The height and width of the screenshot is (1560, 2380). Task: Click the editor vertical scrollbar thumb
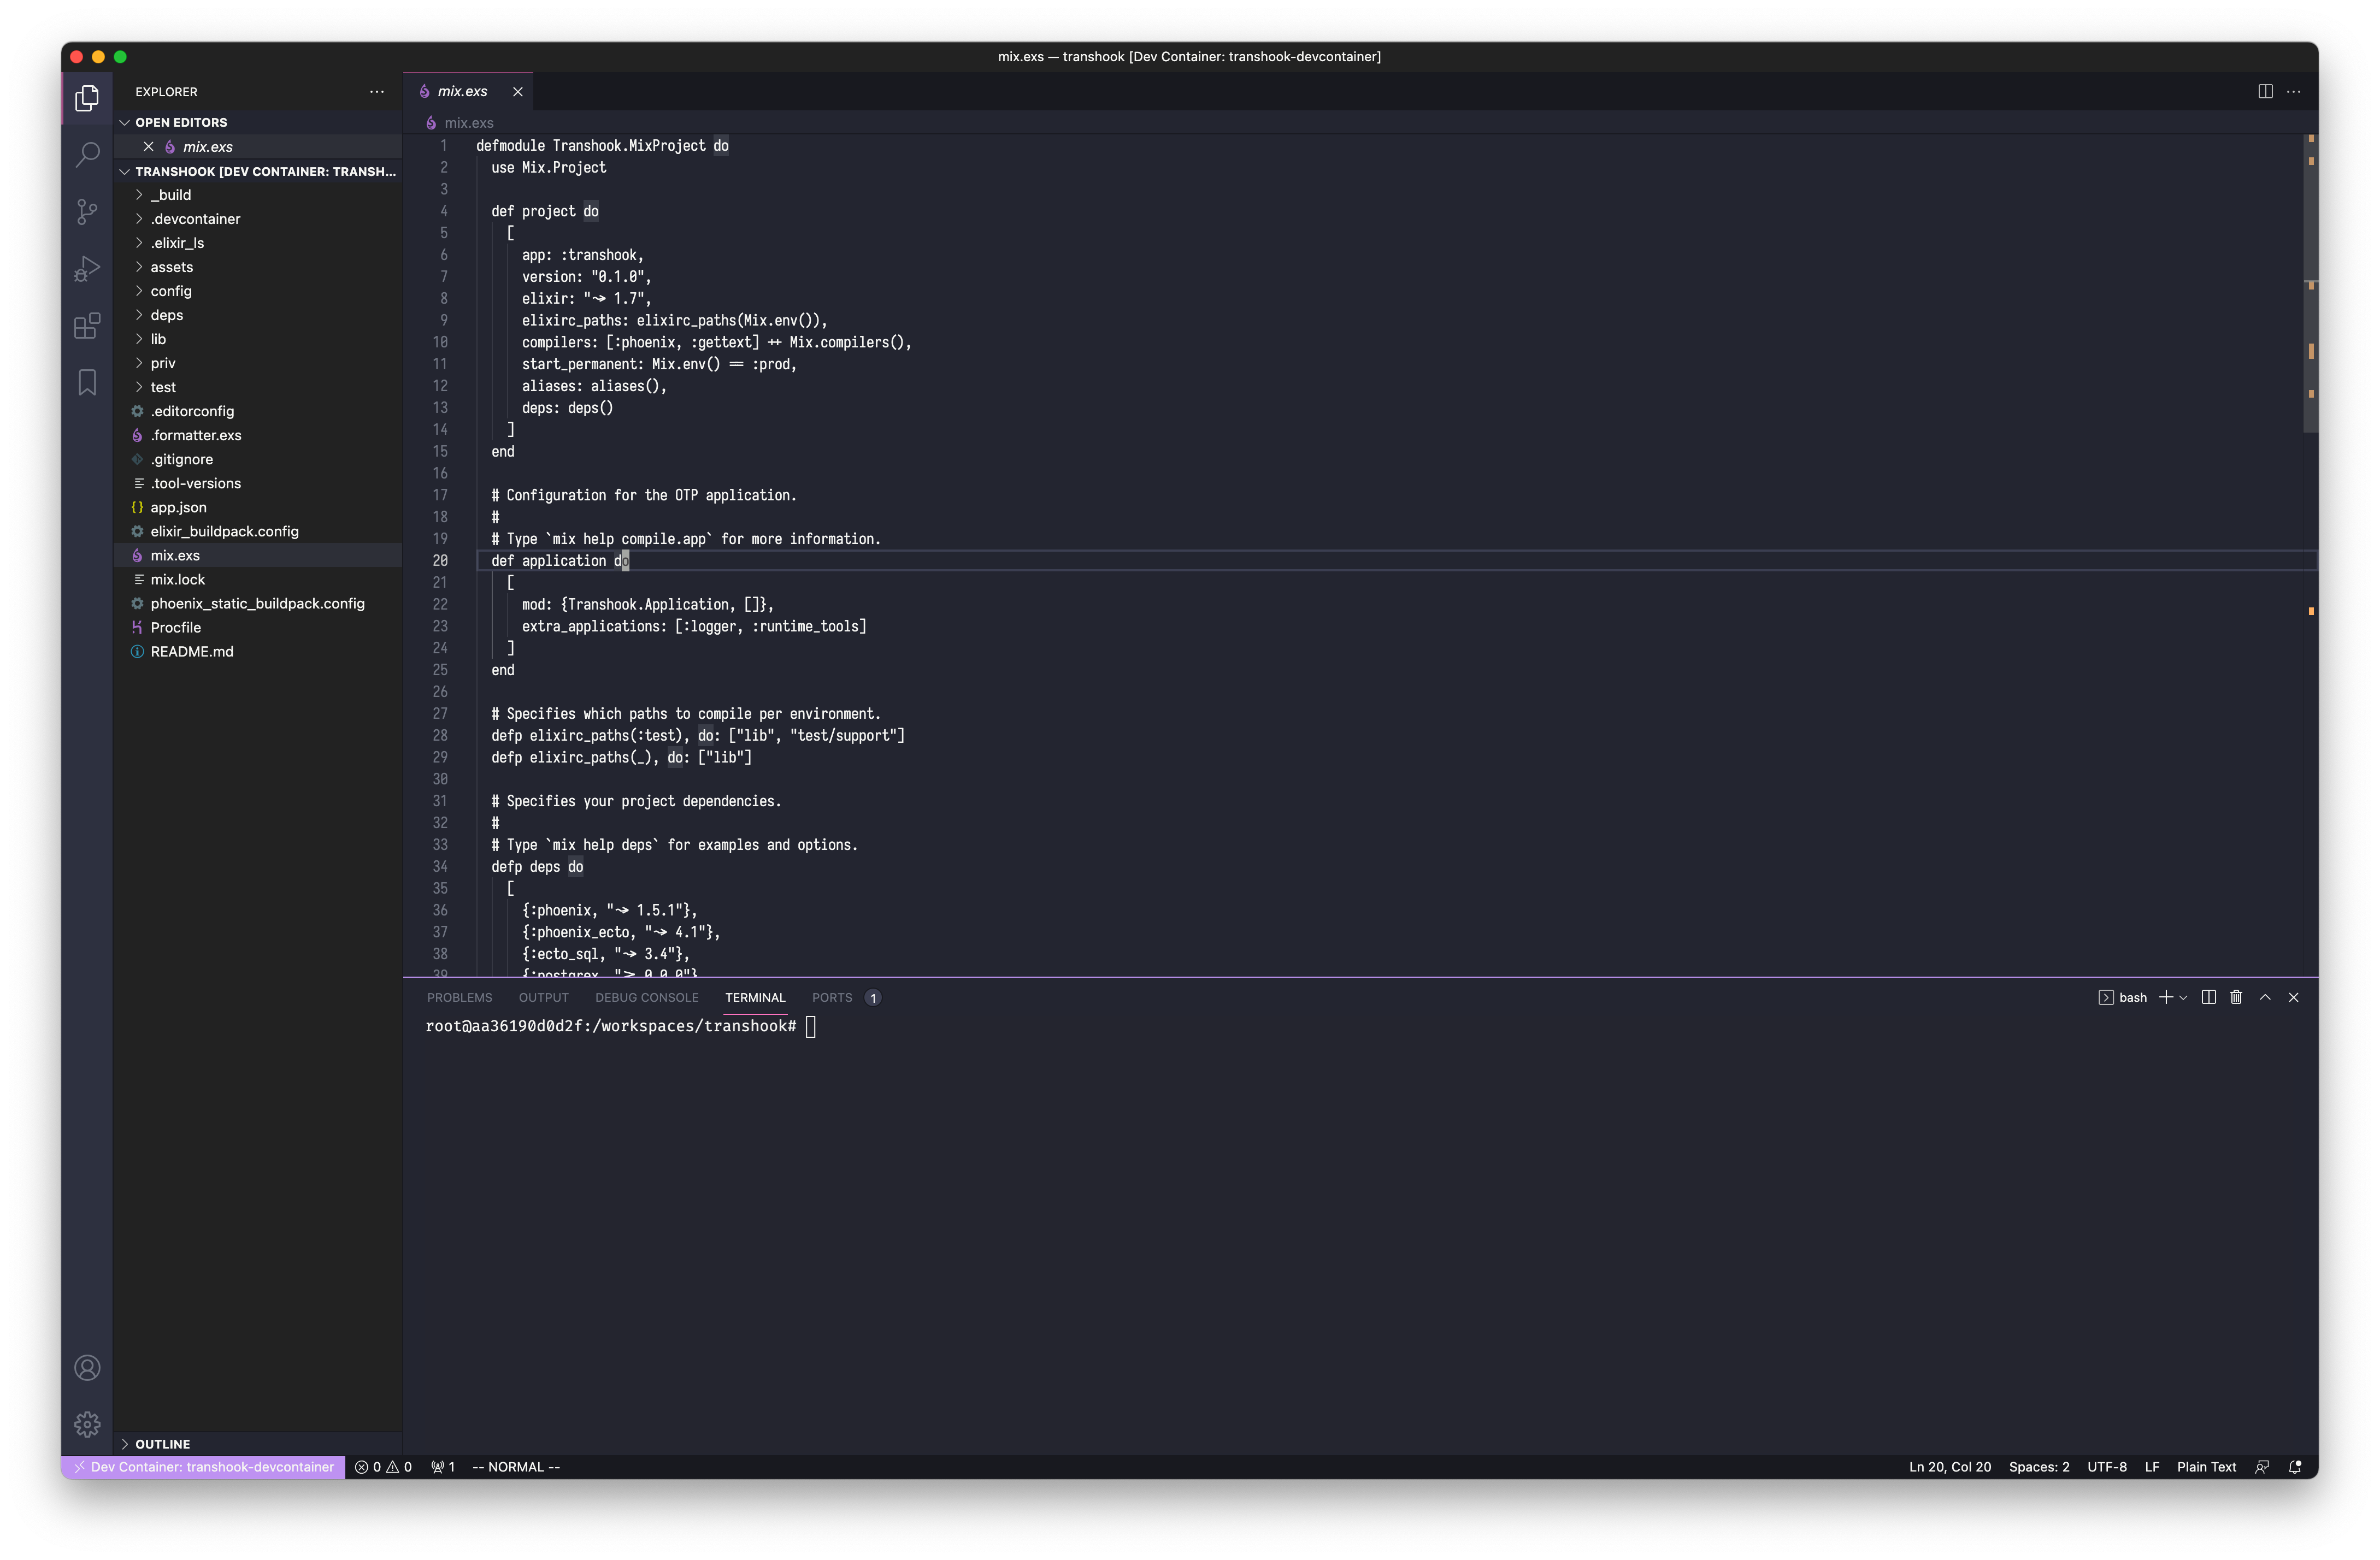point(2310,283)
